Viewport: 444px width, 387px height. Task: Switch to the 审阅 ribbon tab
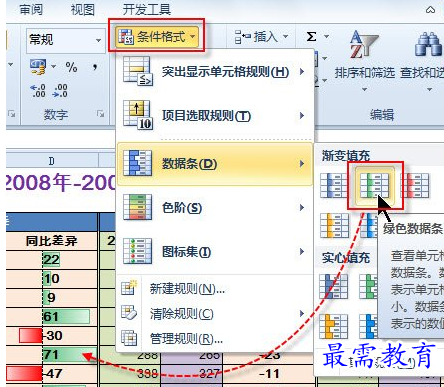[31, 9]
